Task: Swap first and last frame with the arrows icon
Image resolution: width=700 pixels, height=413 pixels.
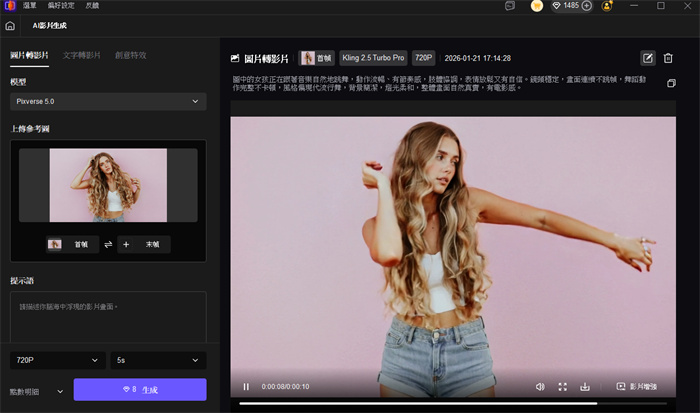Action: [x=108, y=244]
